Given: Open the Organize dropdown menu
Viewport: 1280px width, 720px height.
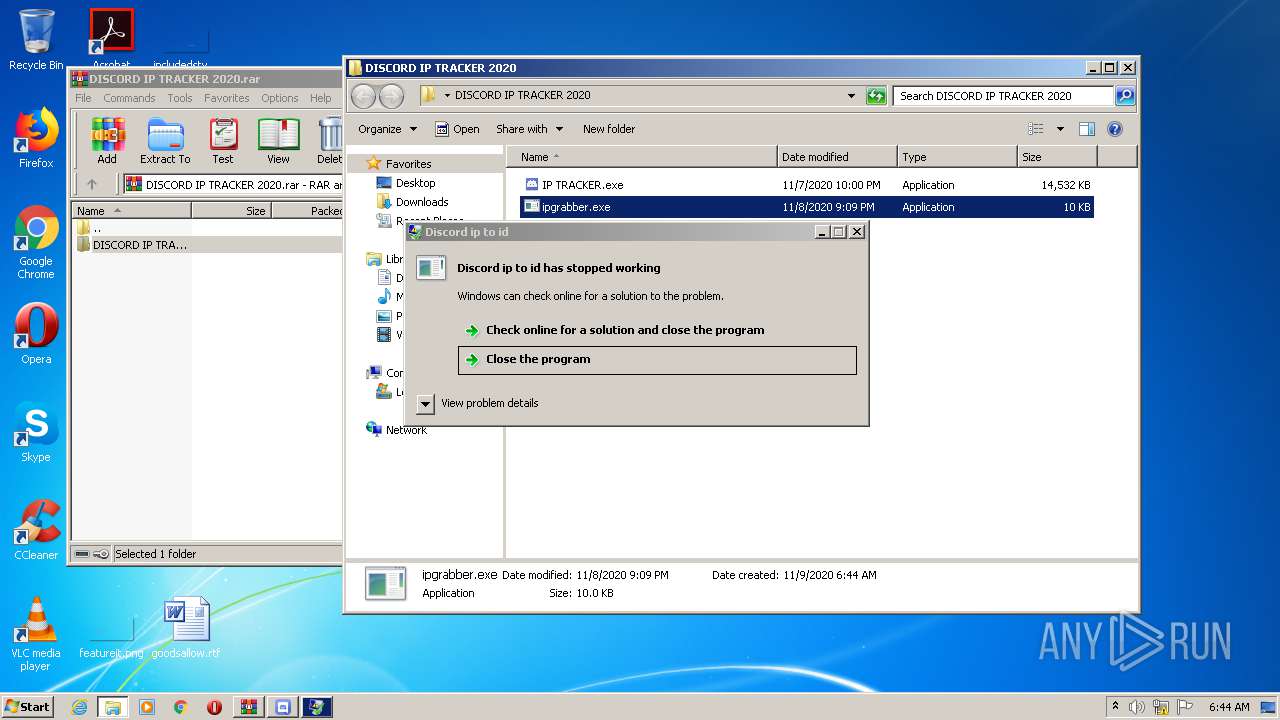Looking at the screenshot, I should pyautogui.click(x=387, y=129).
